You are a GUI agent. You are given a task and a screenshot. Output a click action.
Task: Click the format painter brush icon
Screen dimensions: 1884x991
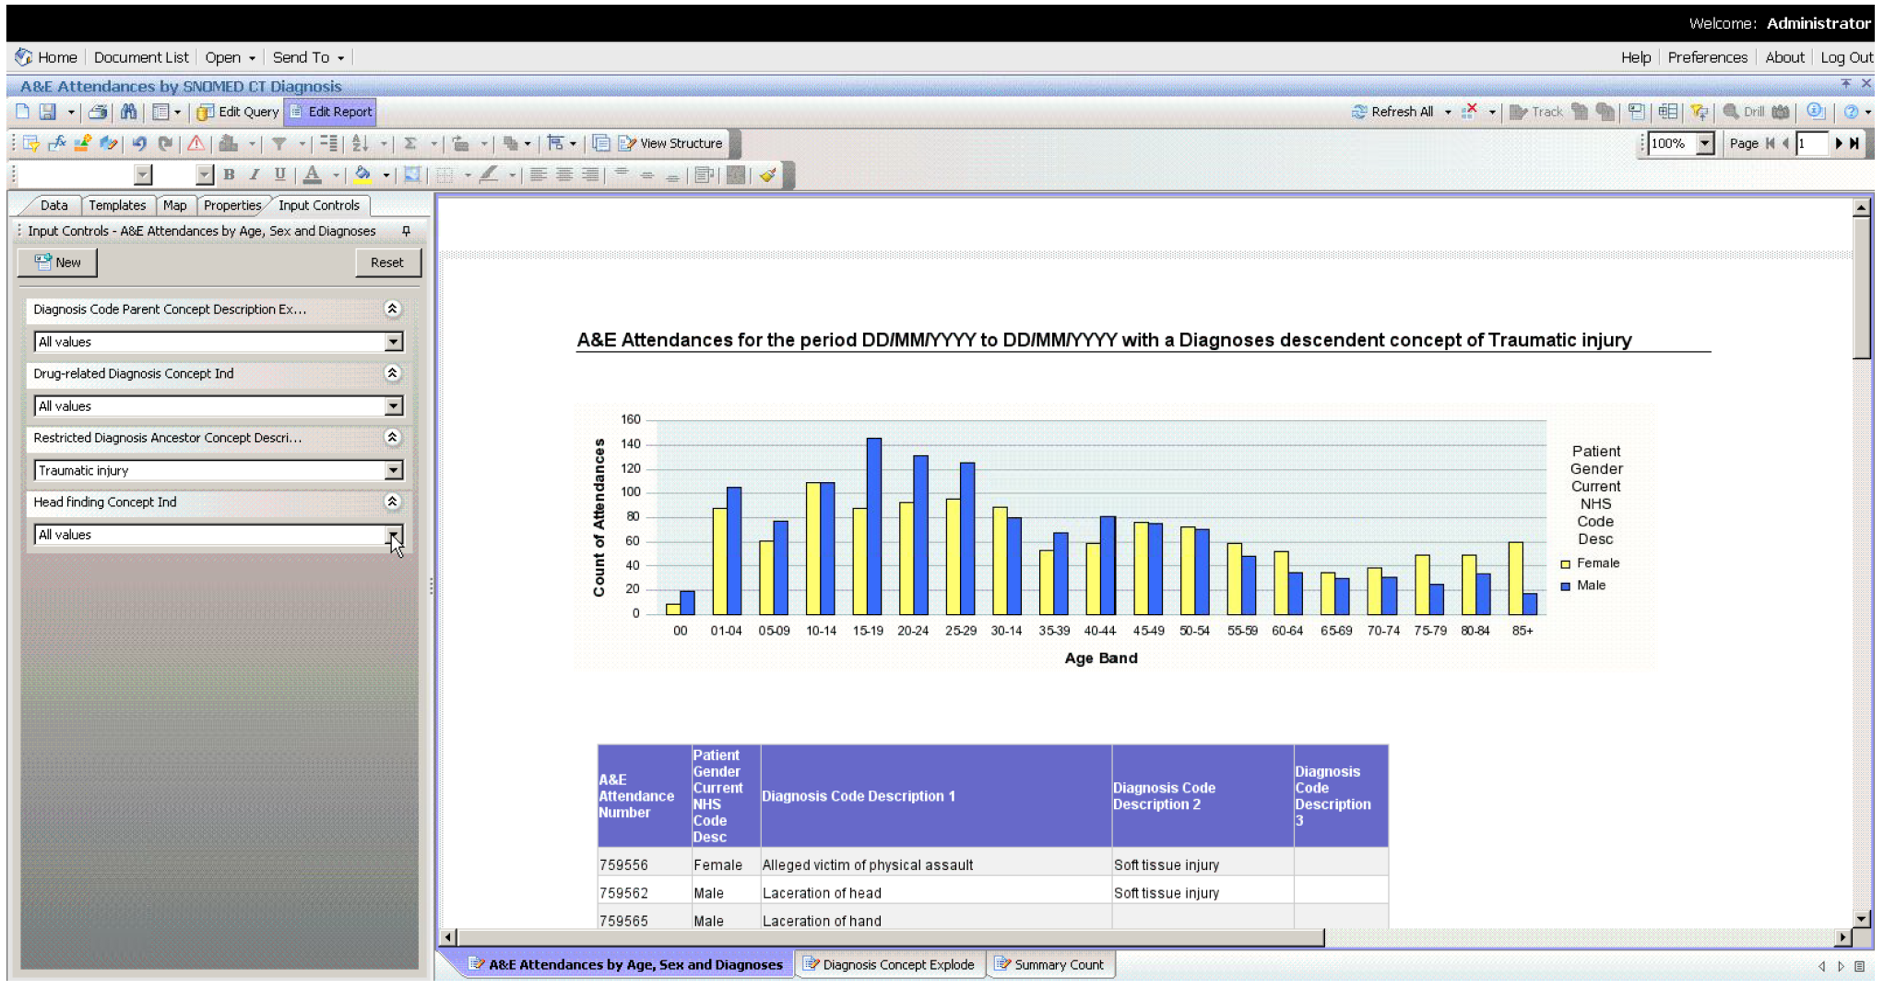[768, 176]
